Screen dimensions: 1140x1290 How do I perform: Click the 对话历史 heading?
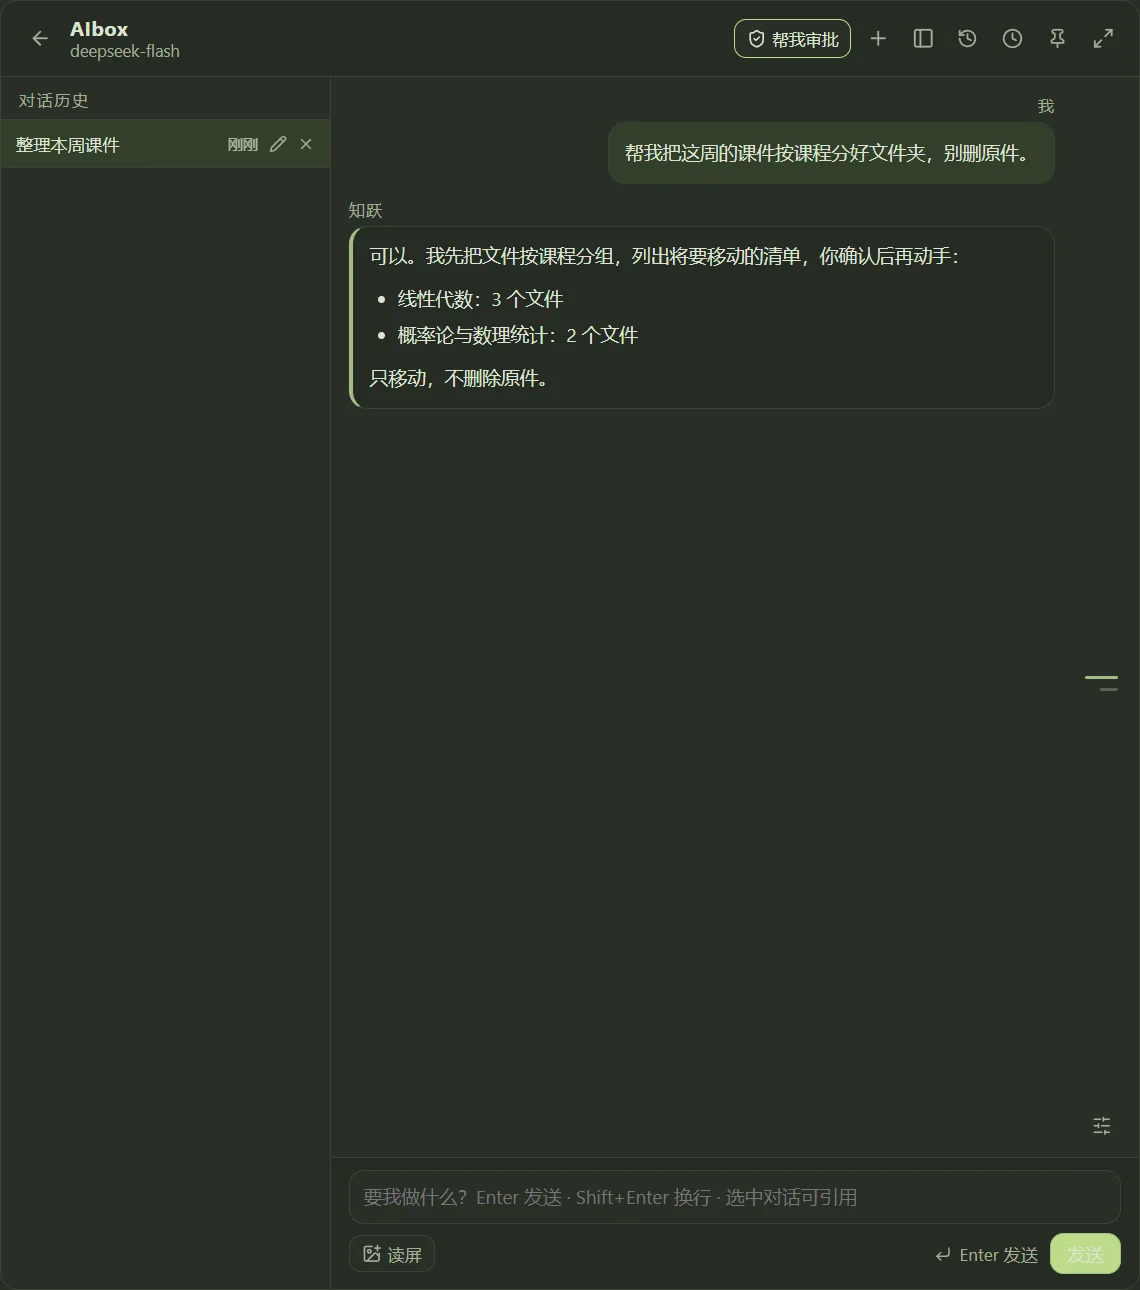click(x=53, y=101)
